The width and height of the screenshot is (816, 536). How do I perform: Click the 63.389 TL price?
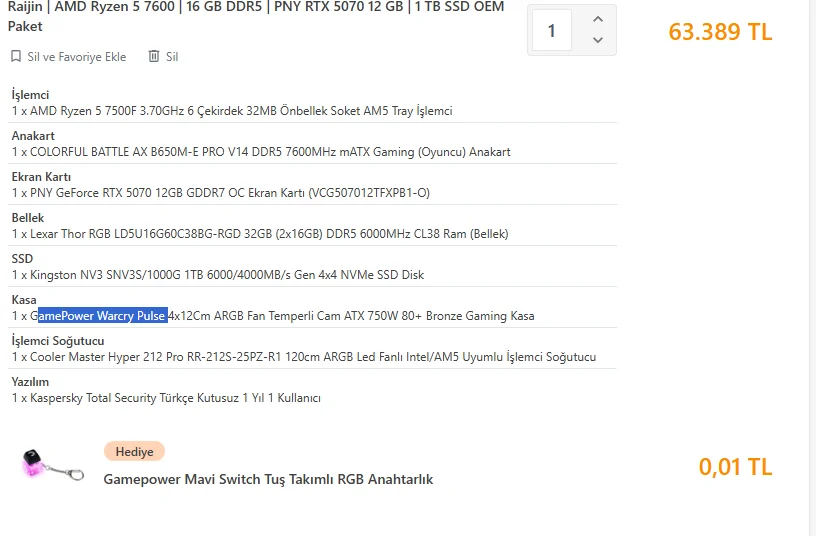coord(720,32)
